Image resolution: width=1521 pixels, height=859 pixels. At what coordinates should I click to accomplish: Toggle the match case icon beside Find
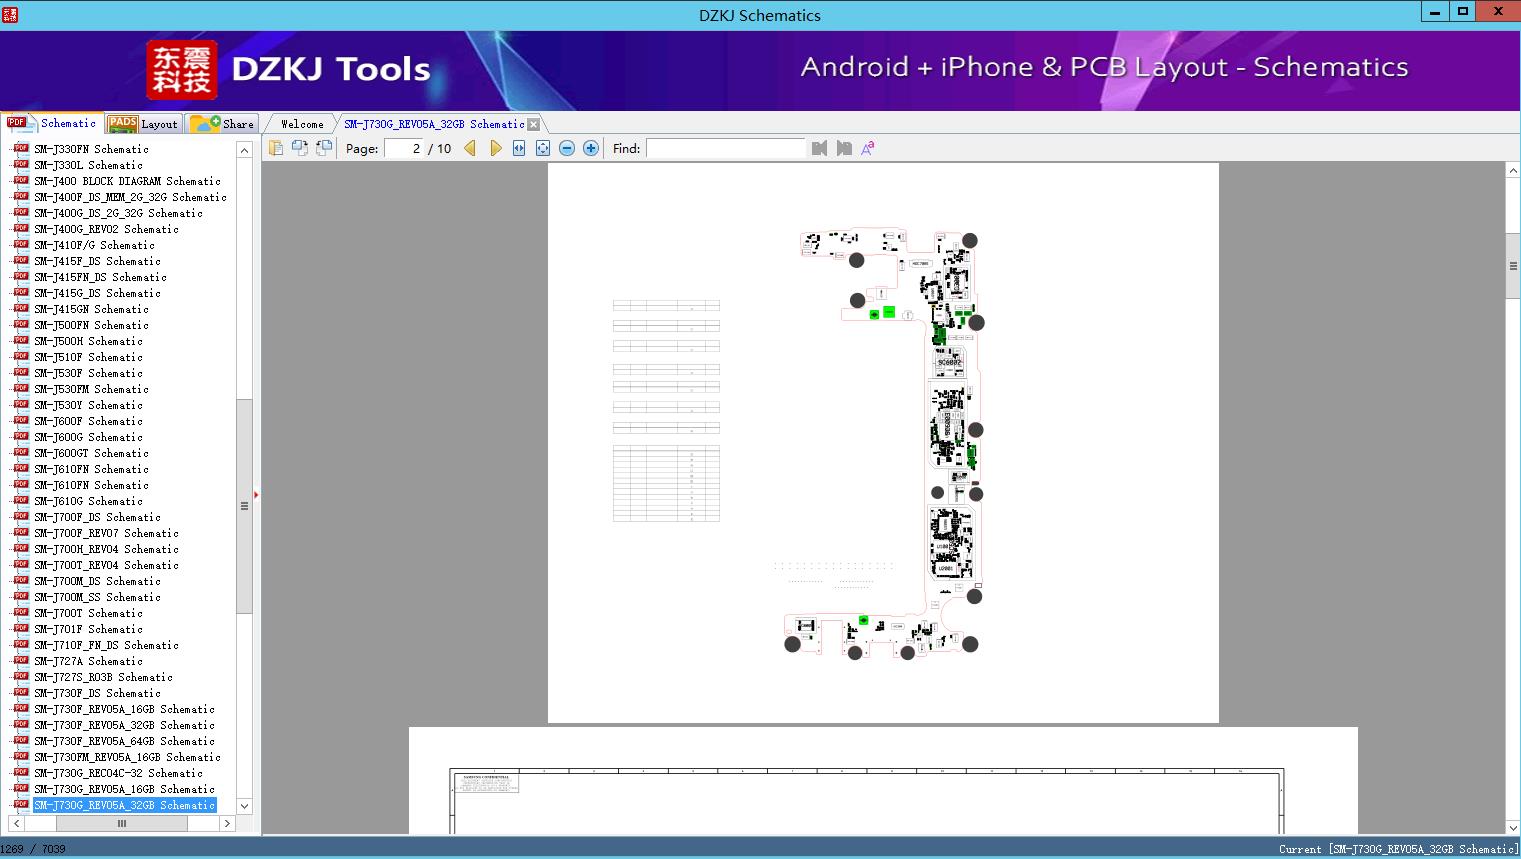tap(868, 148)
